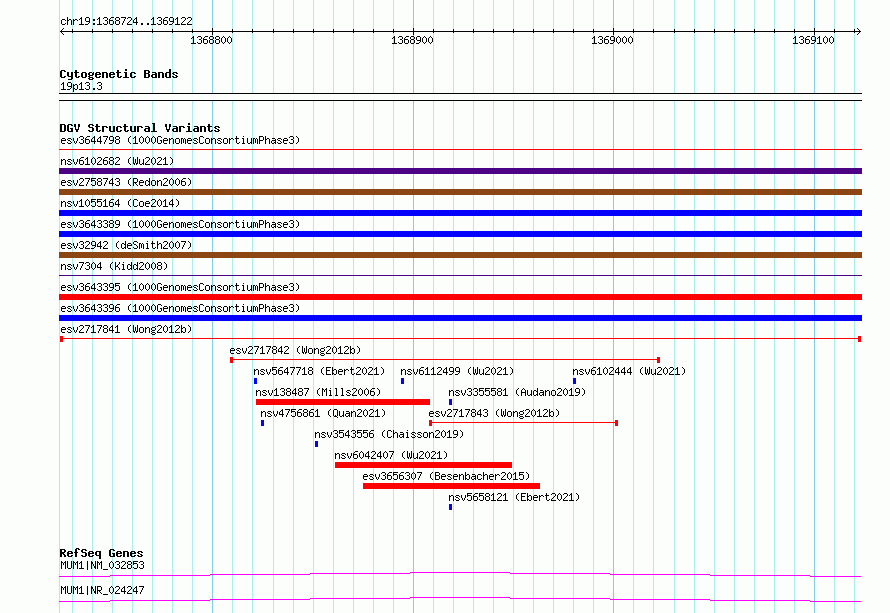Open the nsv4756861 (Quan2021) label
The height and width of the screenshot is (613, 890).
(x=323, y=413)
